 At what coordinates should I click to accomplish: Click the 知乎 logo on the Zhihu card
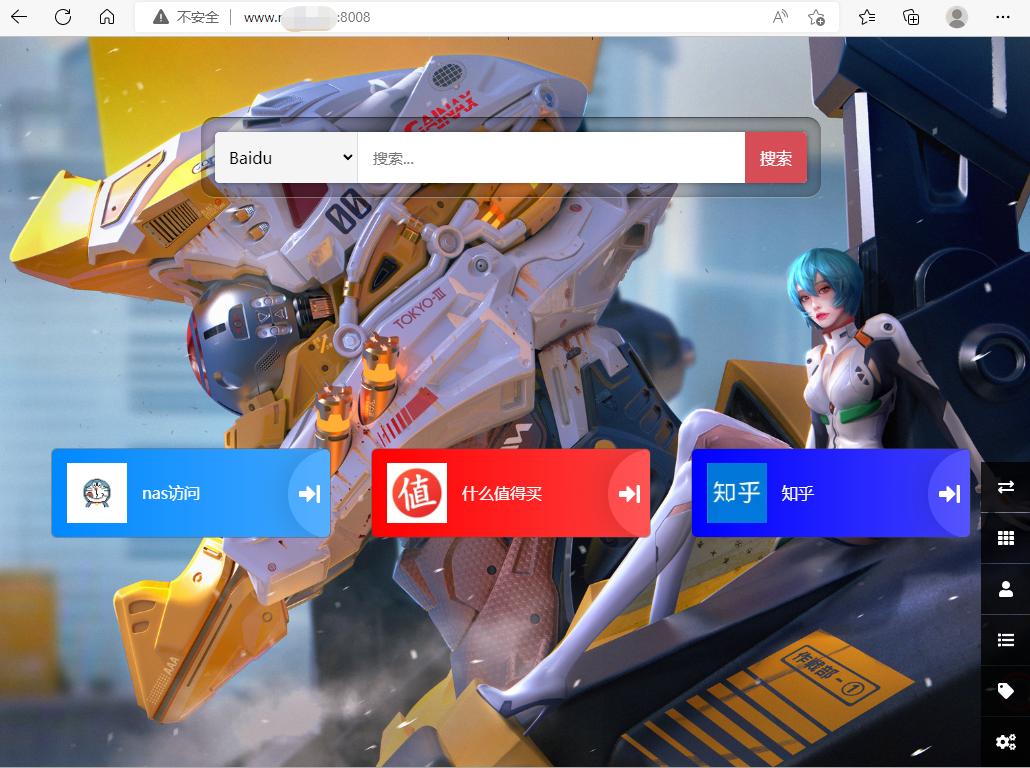737,492
